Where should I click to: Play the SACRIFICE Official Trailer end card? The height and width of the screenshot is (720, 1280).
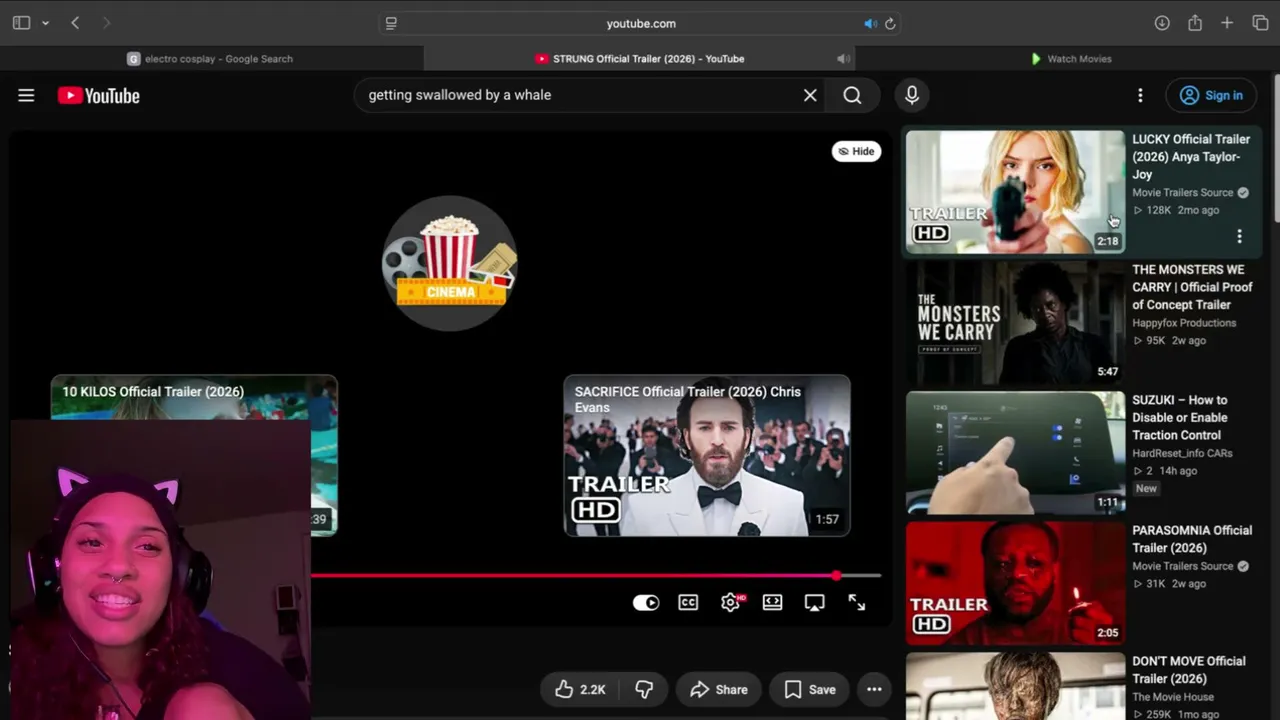[x=707, y=455]
